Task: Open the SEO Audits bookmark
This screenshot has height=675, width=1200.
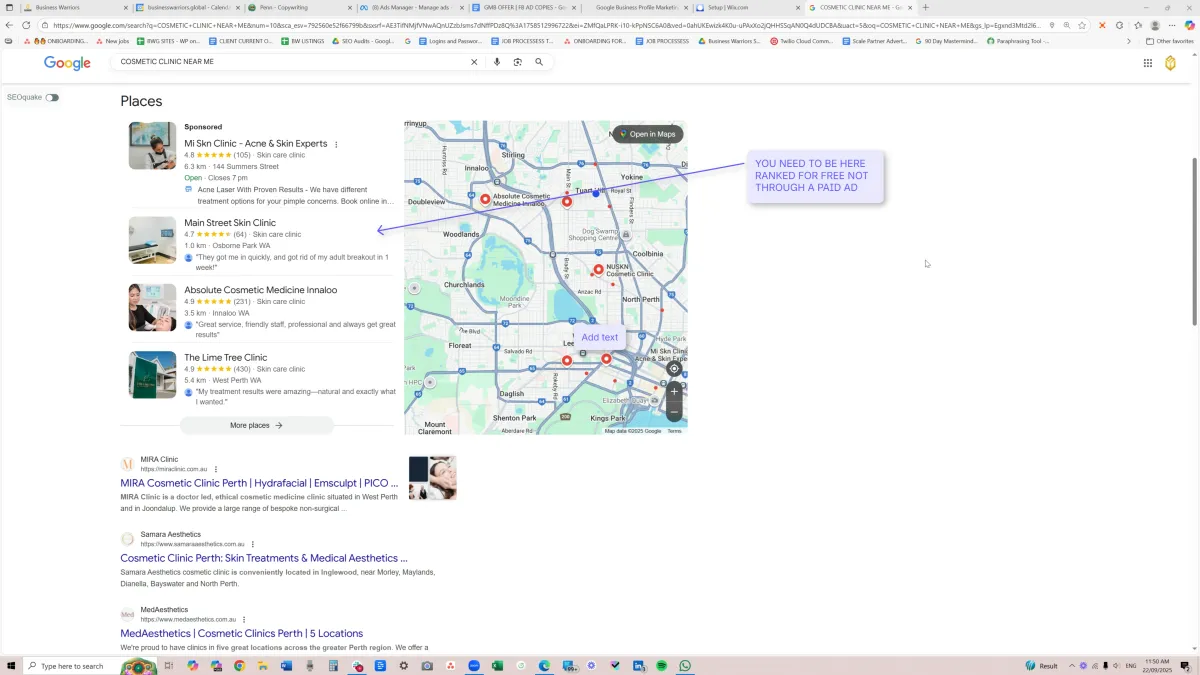Action: pyautogui.click(x=362, y=41)
